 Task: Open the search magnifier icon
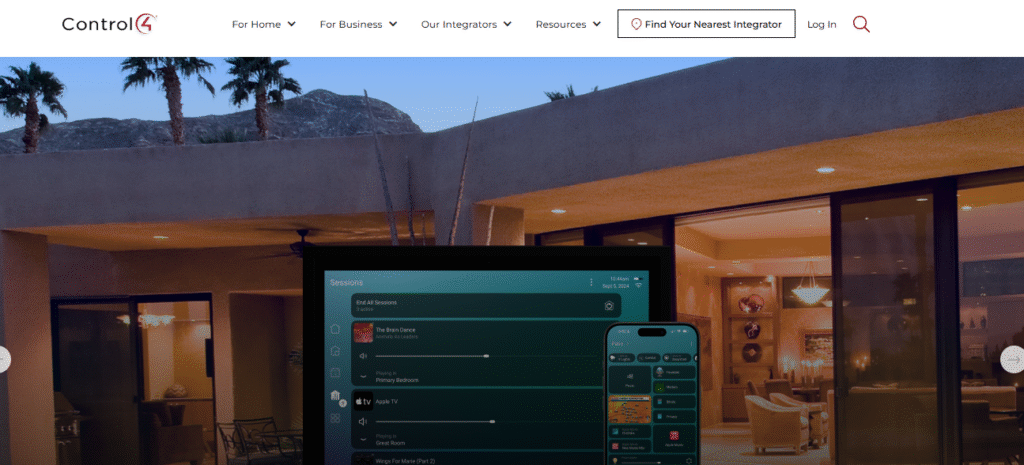coord(861,24)
